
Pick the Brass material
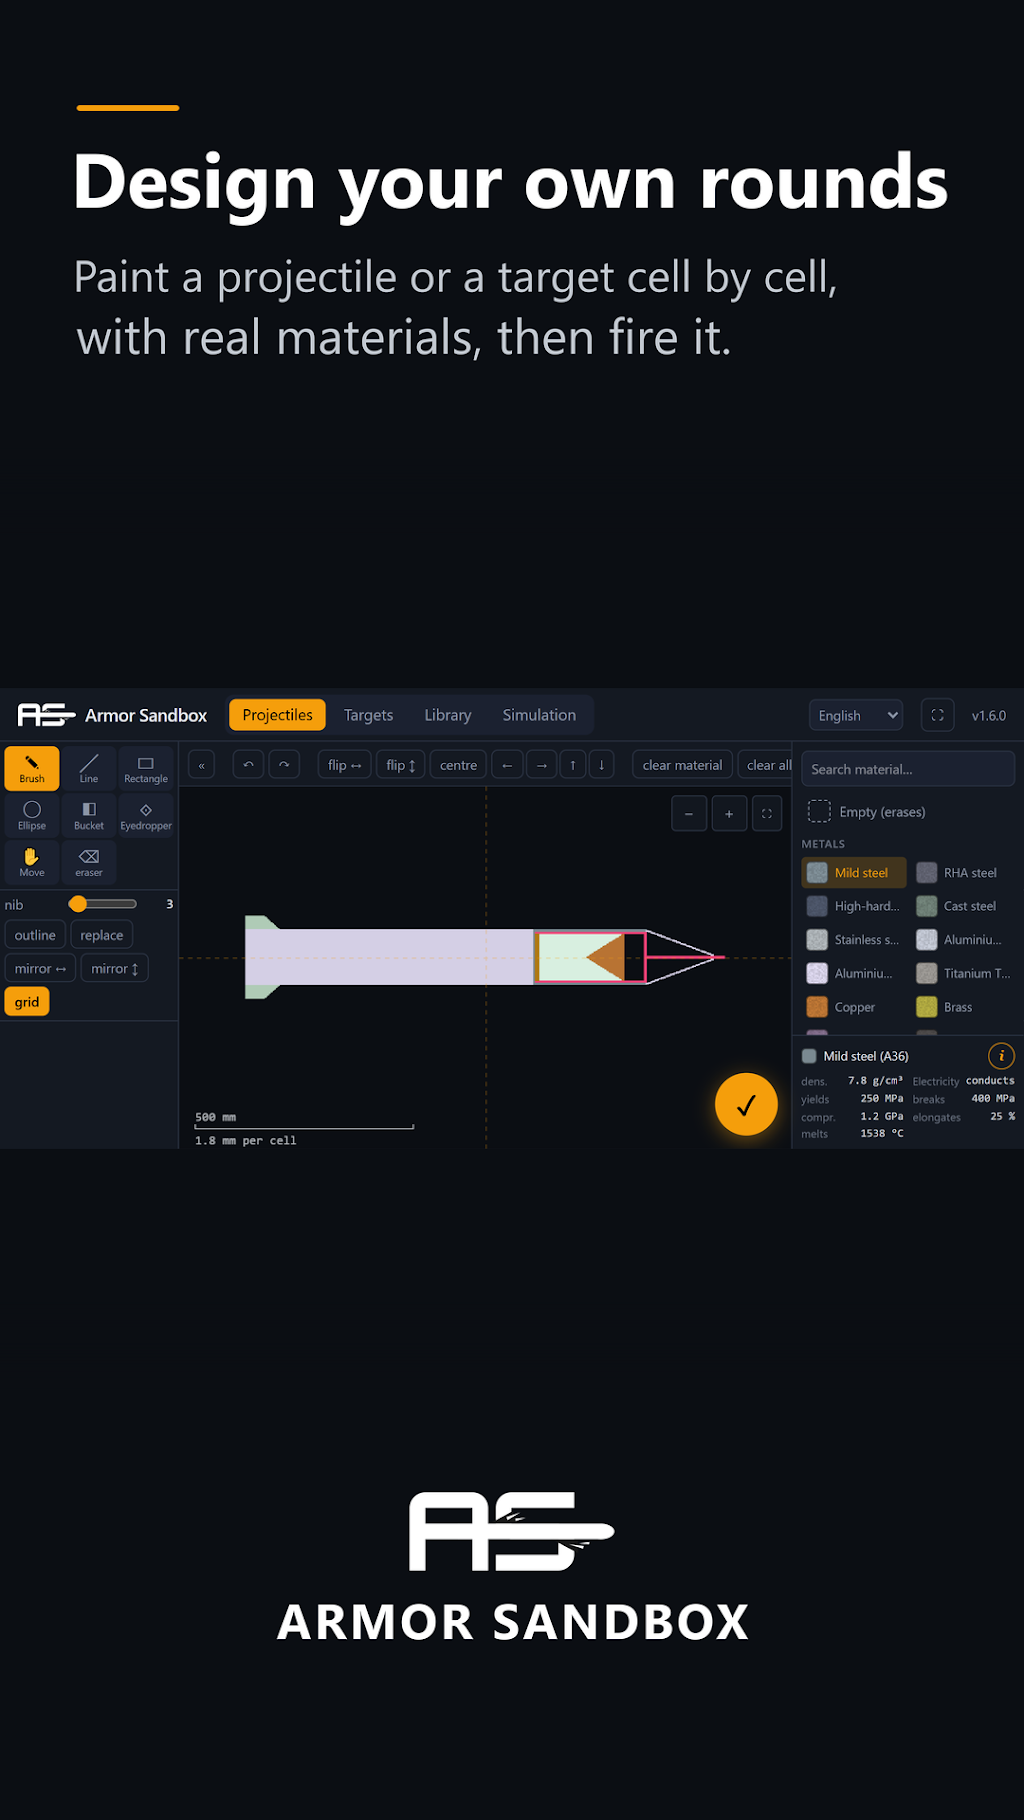click(963, 1007)
